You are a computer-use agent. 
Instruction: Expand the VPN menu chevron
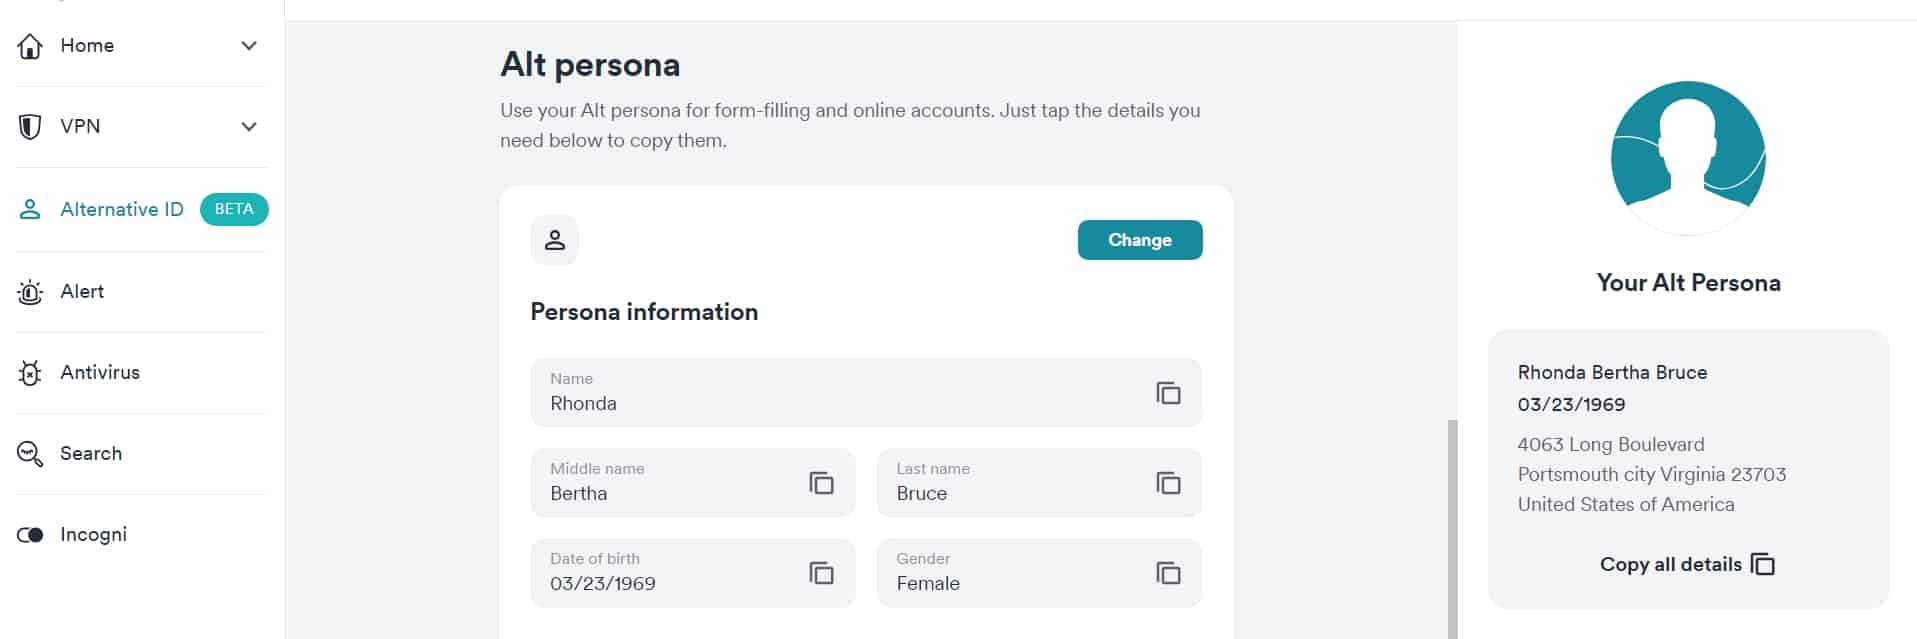pos(249,127)
